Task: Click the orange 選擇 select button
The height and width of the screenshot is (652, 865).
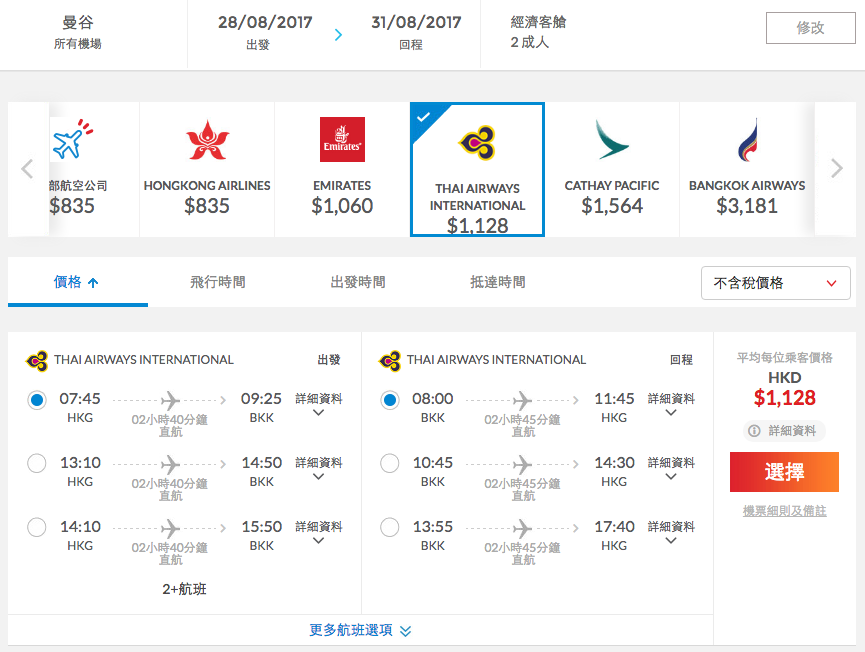Action: pyautogui.click(x=784, y=472)
